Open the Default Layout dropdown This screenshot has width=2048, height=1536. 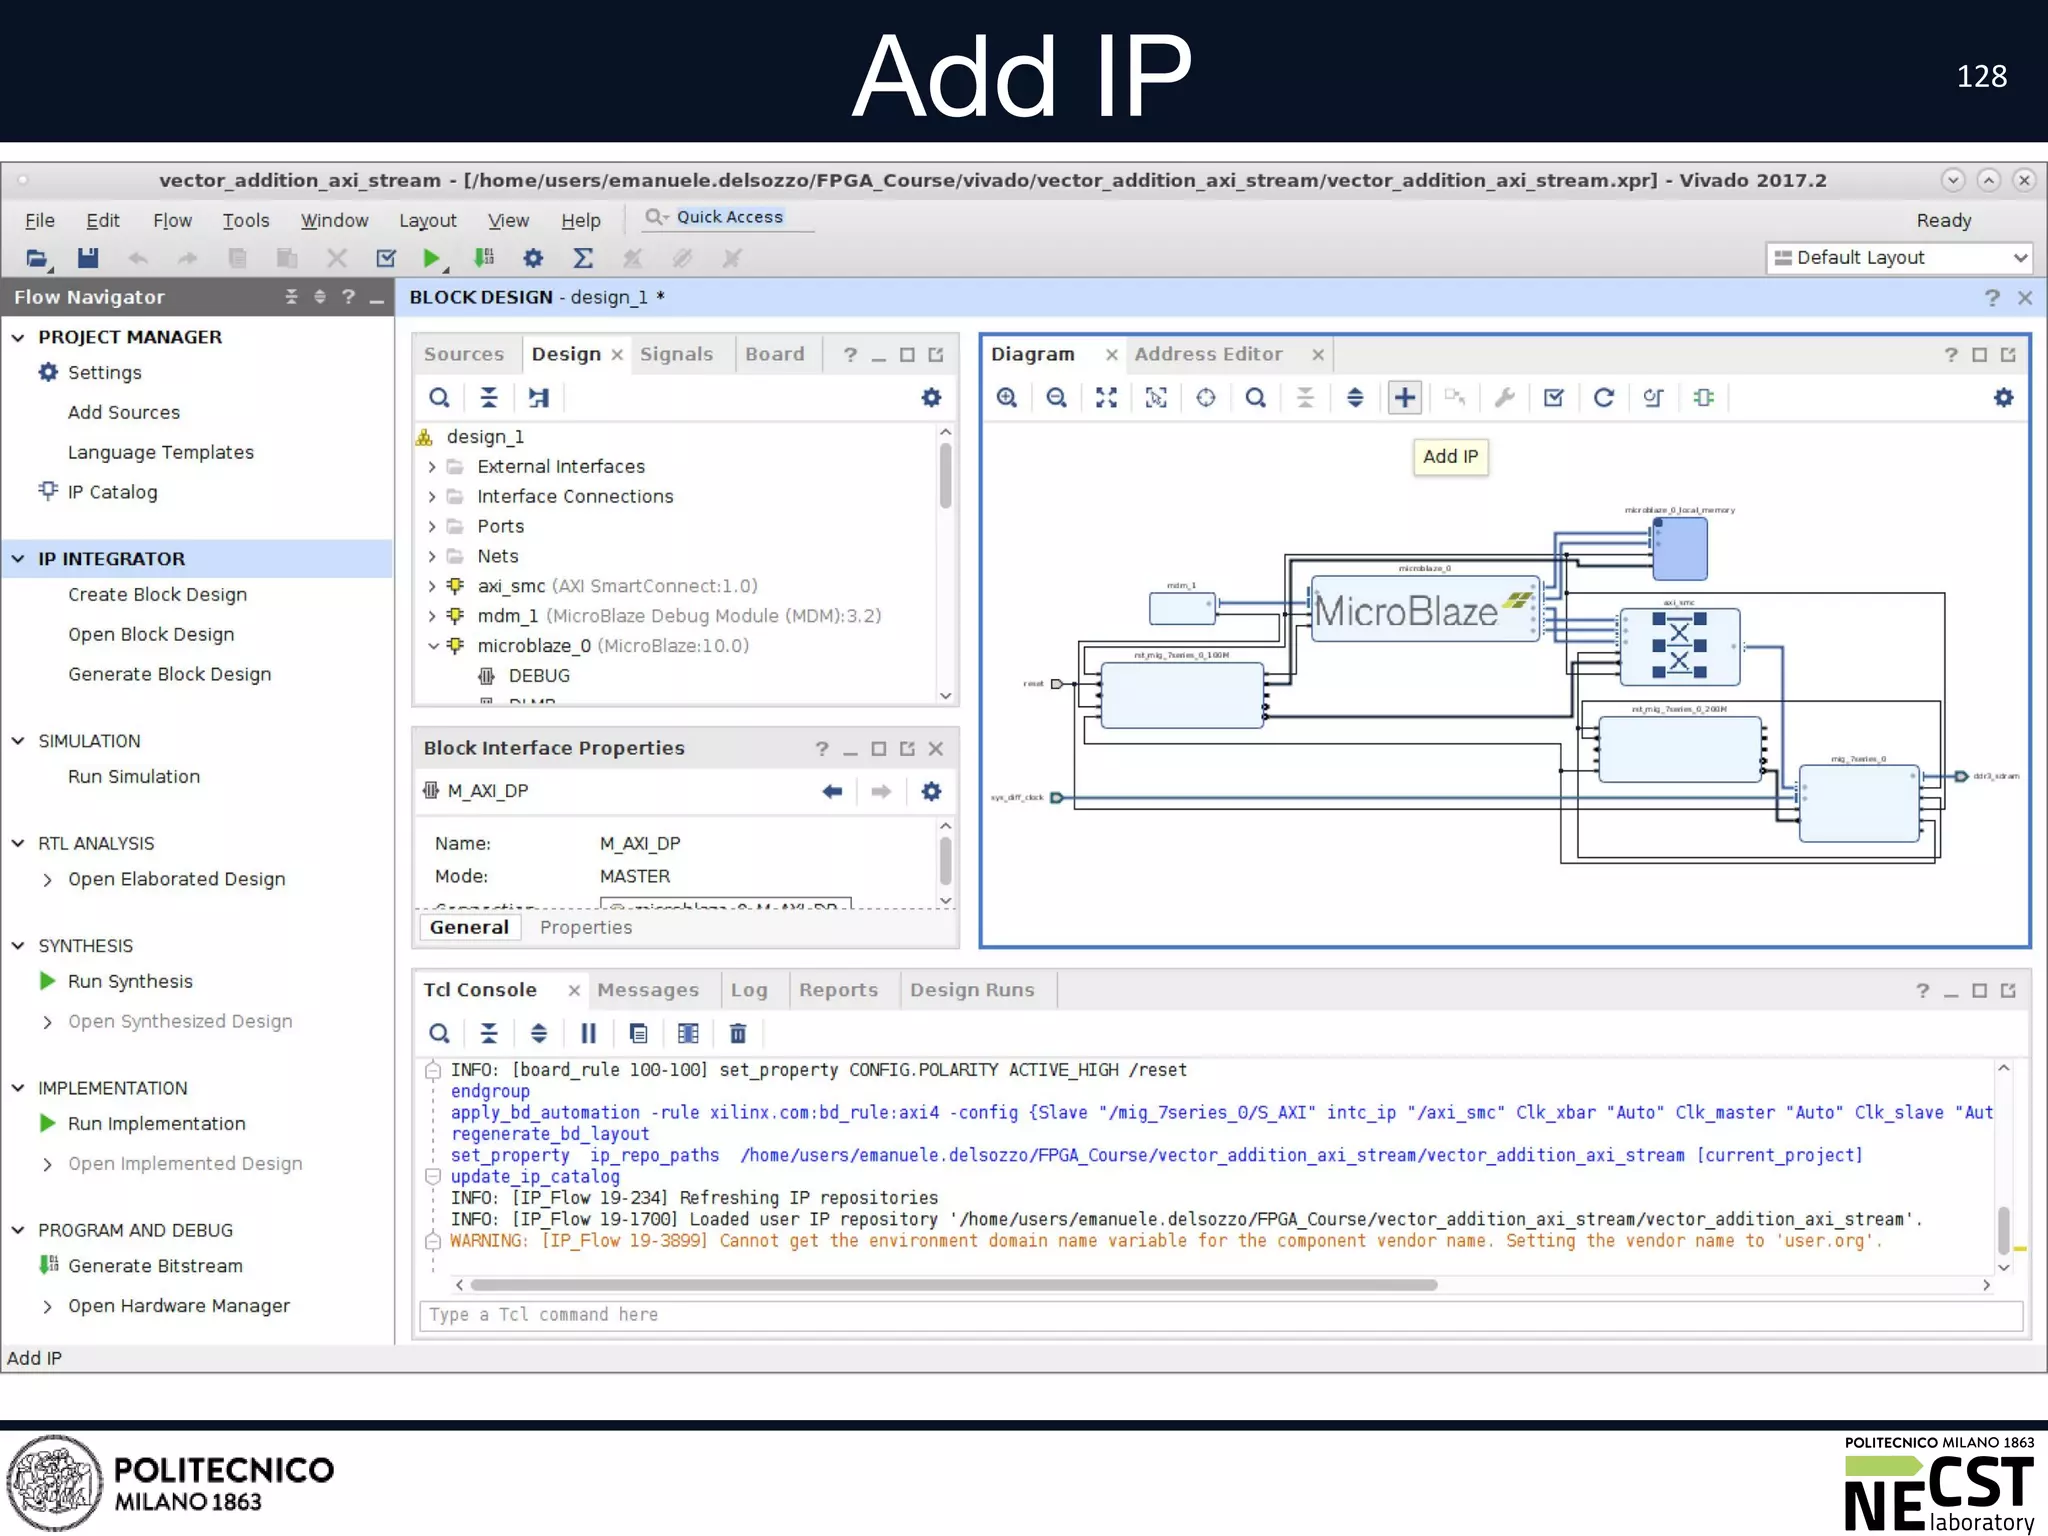click(x=1899, y=258)
